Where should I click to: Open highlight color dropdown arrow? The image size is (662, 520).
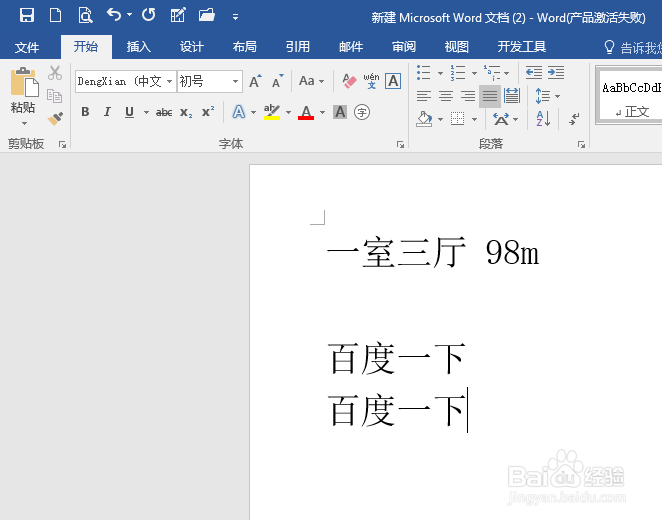tap(288, 112)
